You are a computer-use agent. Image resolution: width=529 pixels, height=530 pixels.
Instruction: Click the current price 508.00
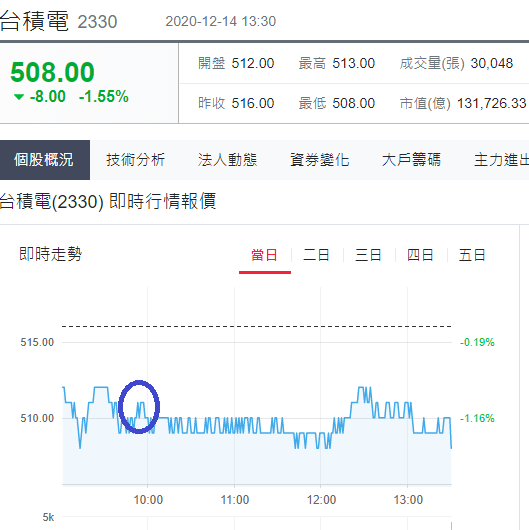pyautogui.click(x=52, y=72)
